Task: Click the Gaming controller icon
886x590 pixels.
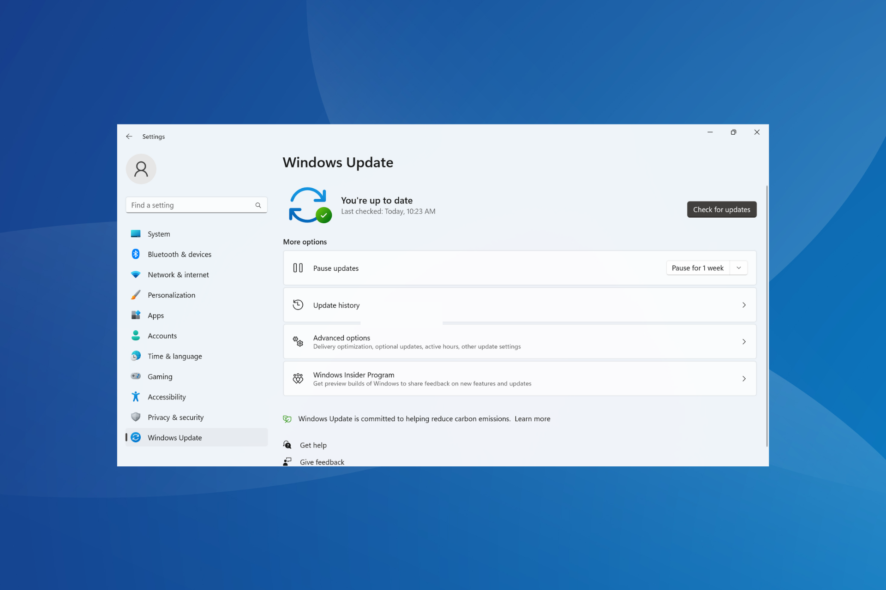Action: pyautogui.click(x=136, y=376)
